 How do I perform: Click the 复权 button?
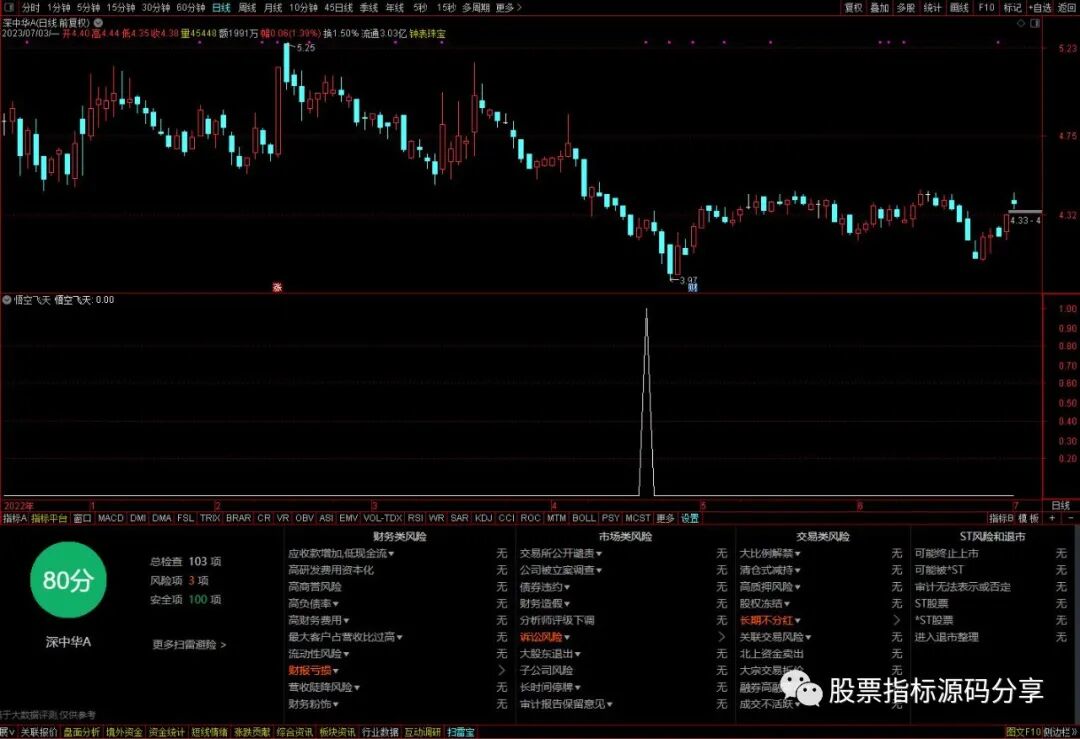coord(853,8)
